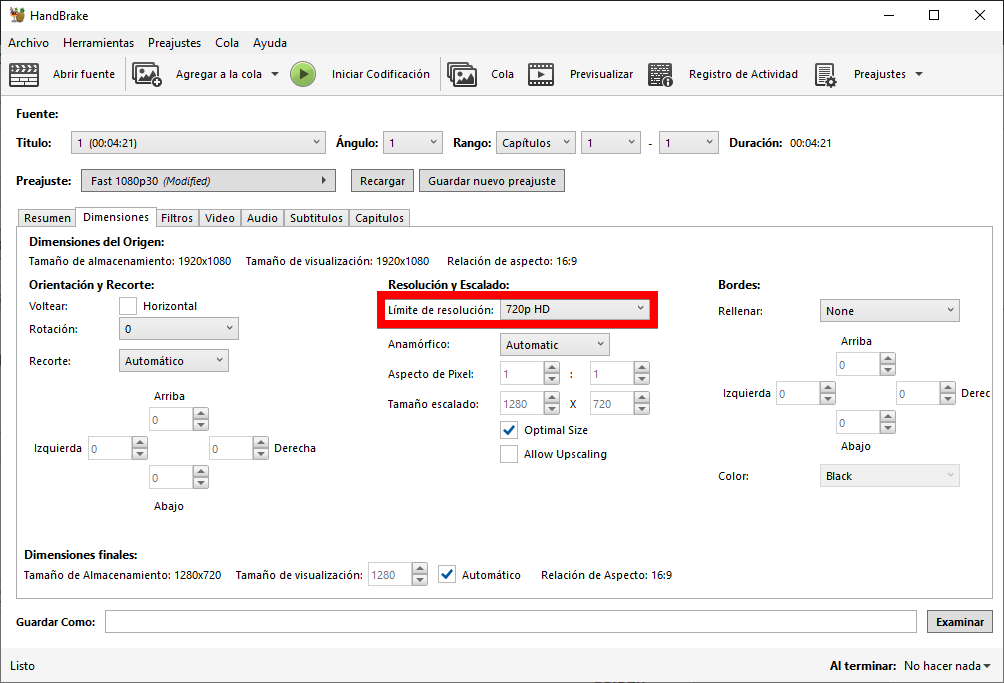Switch to the Capitulos tab
The height and width of the screenshot is (683, 1004).
[x=379, y=218]
